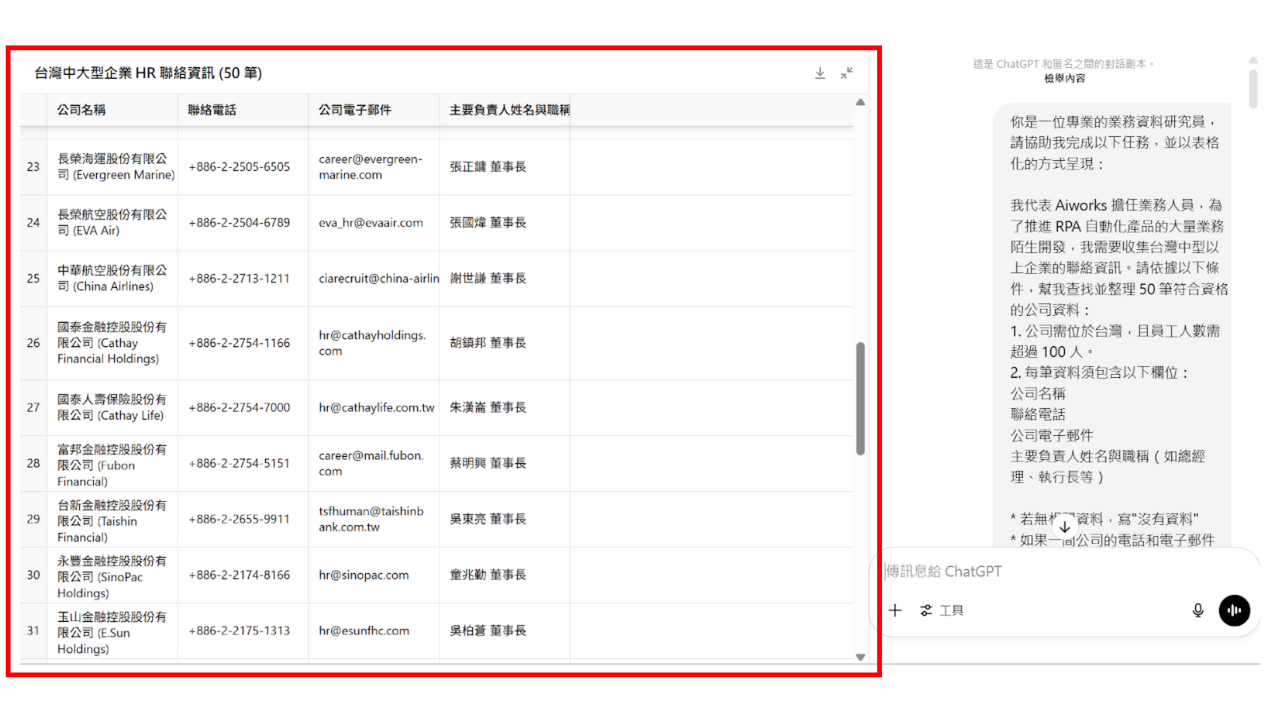This screenshot has height=720, width=1280.
Task: Click the career@evergreen-marine.com email cell
Action: (374, 167)
